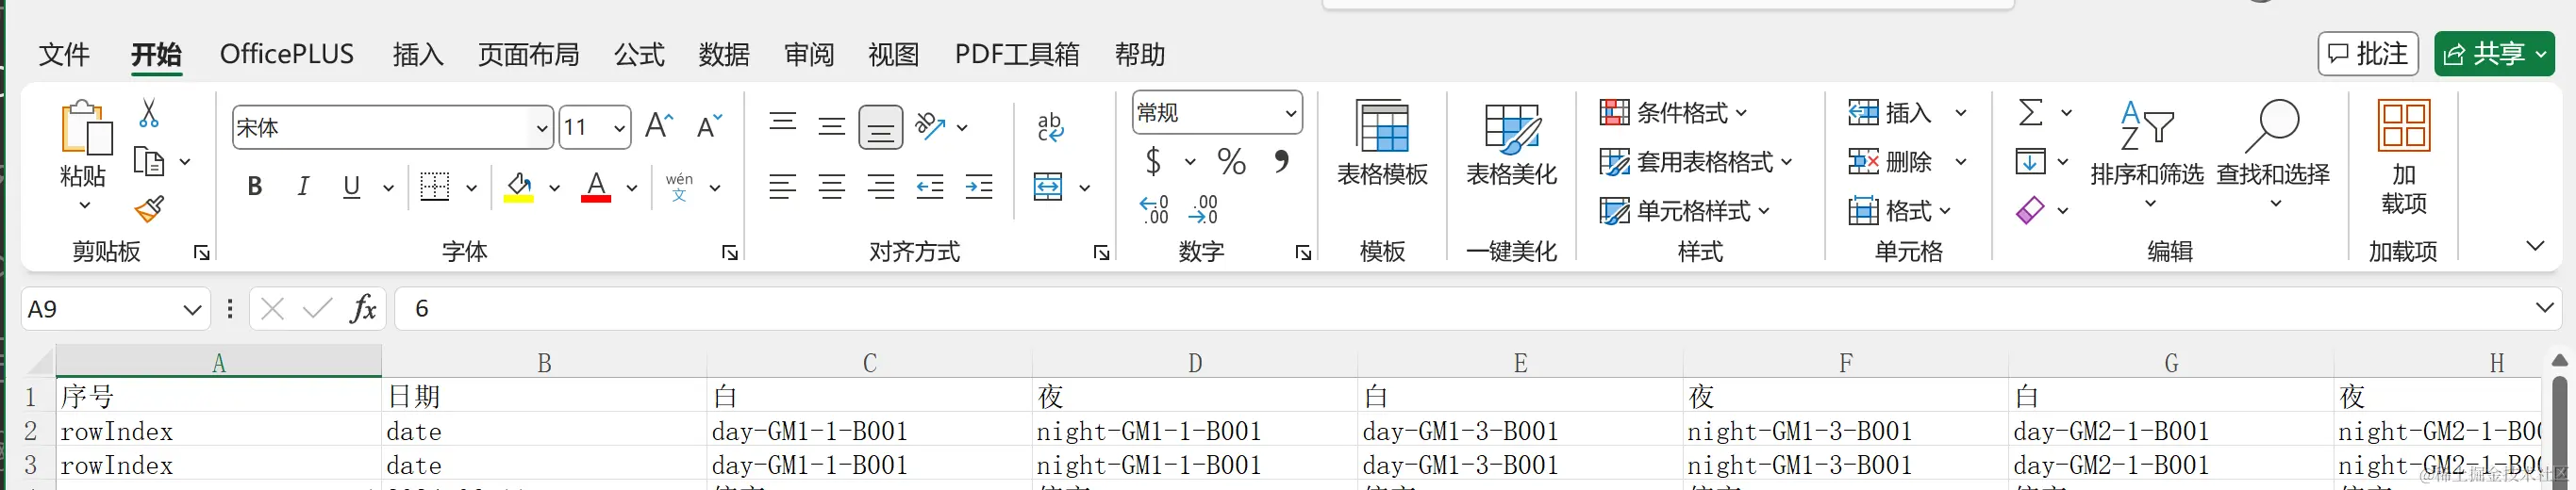
Task: Expand the number format dropdown
Action: pyautogui.click(x=1290, y=113)
